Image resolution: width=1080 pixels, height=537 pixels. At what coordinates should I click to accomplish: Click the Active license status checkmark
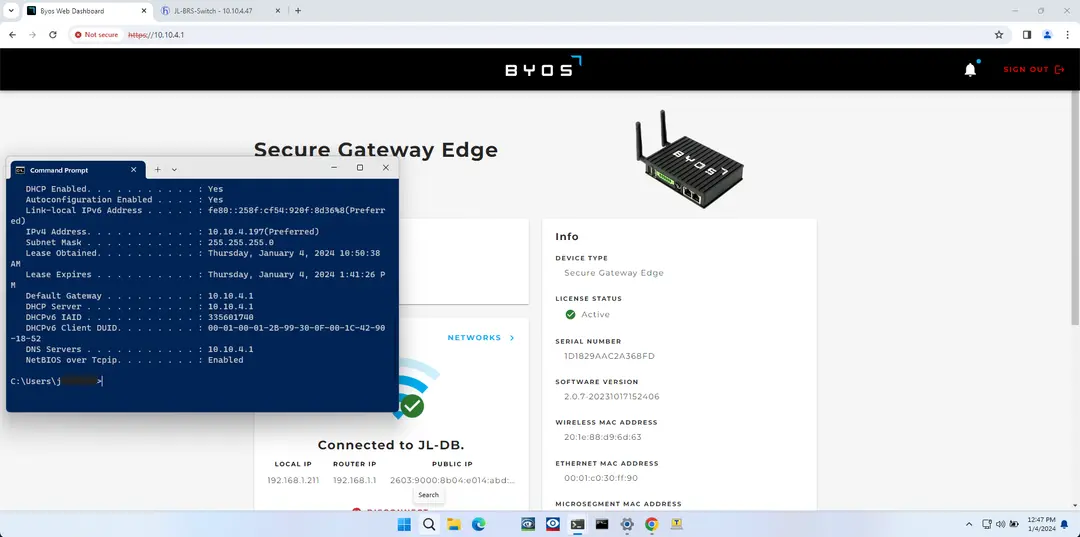pos(570,315)
